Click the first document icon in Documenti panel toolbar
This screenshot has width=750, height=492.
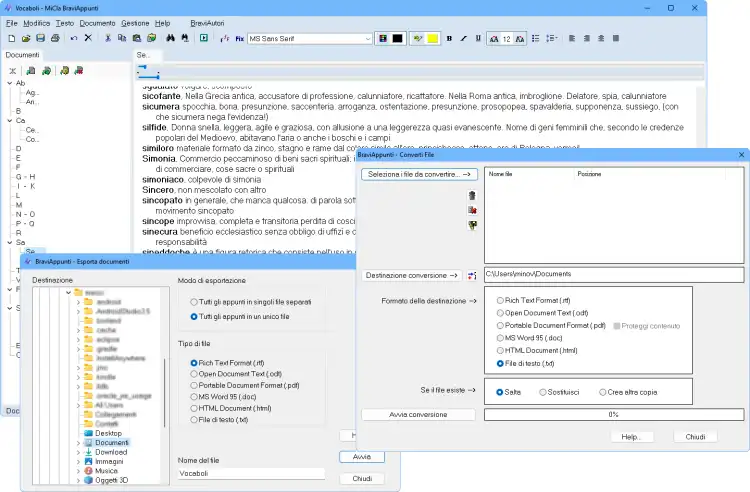point(31,71)
